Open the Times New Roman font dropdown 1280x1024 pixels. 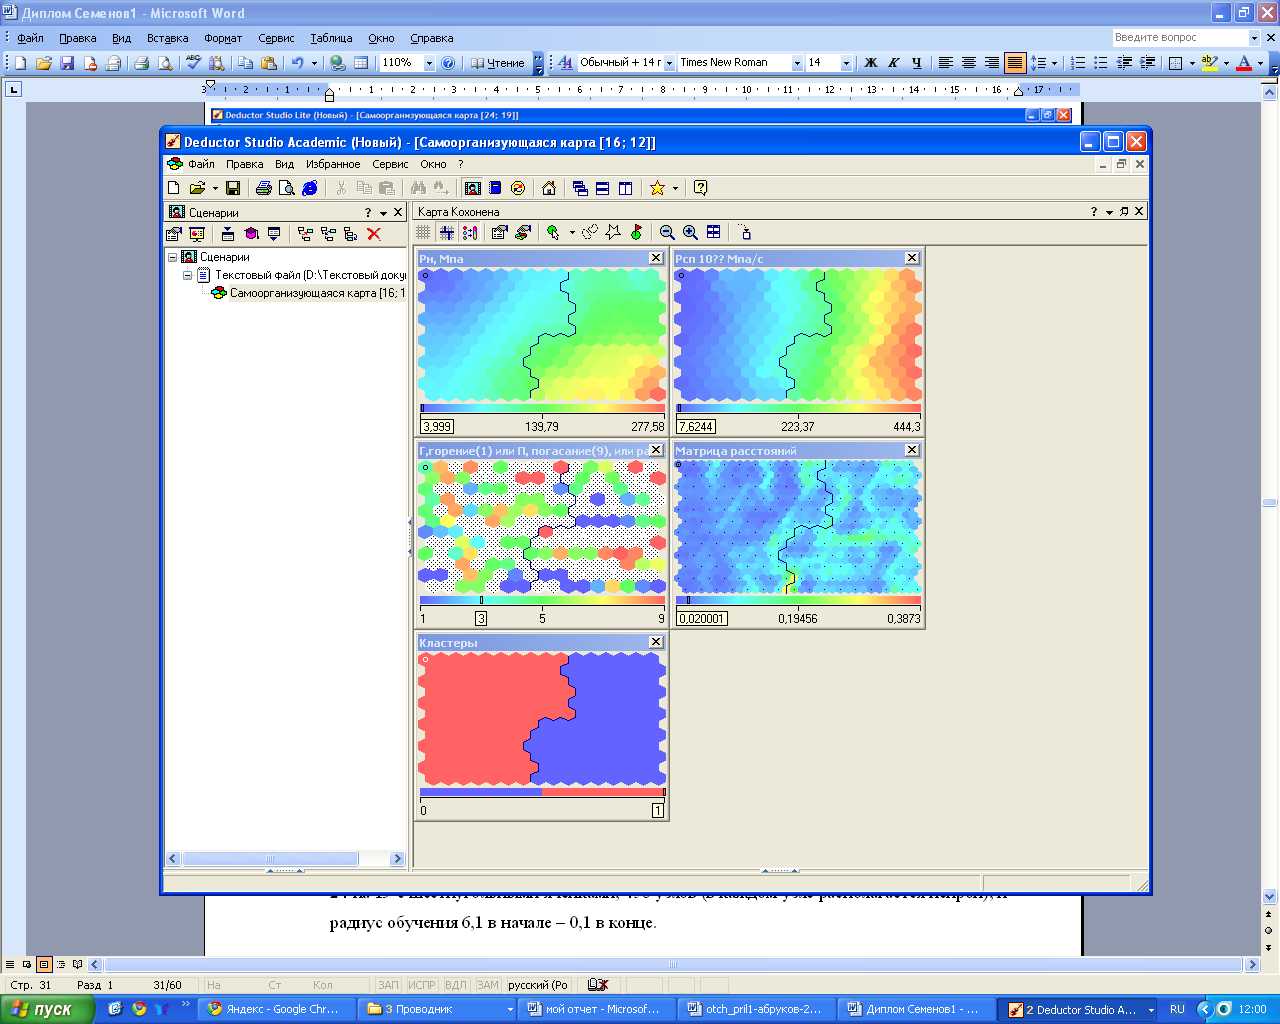797,63
